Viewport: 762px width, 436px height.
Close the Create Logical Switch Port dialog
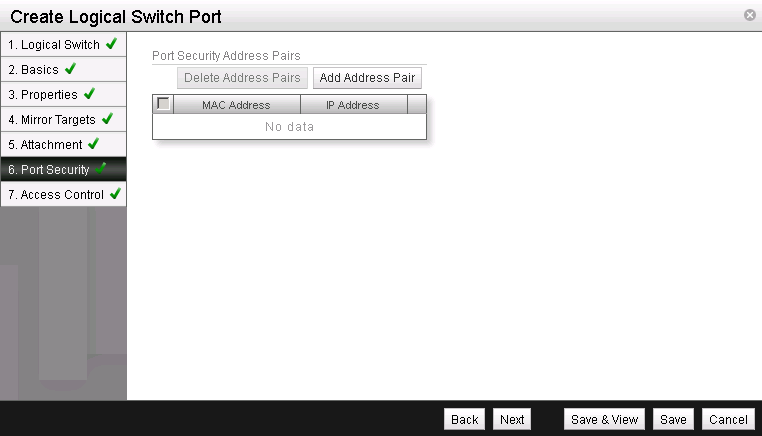pos(749,16)
